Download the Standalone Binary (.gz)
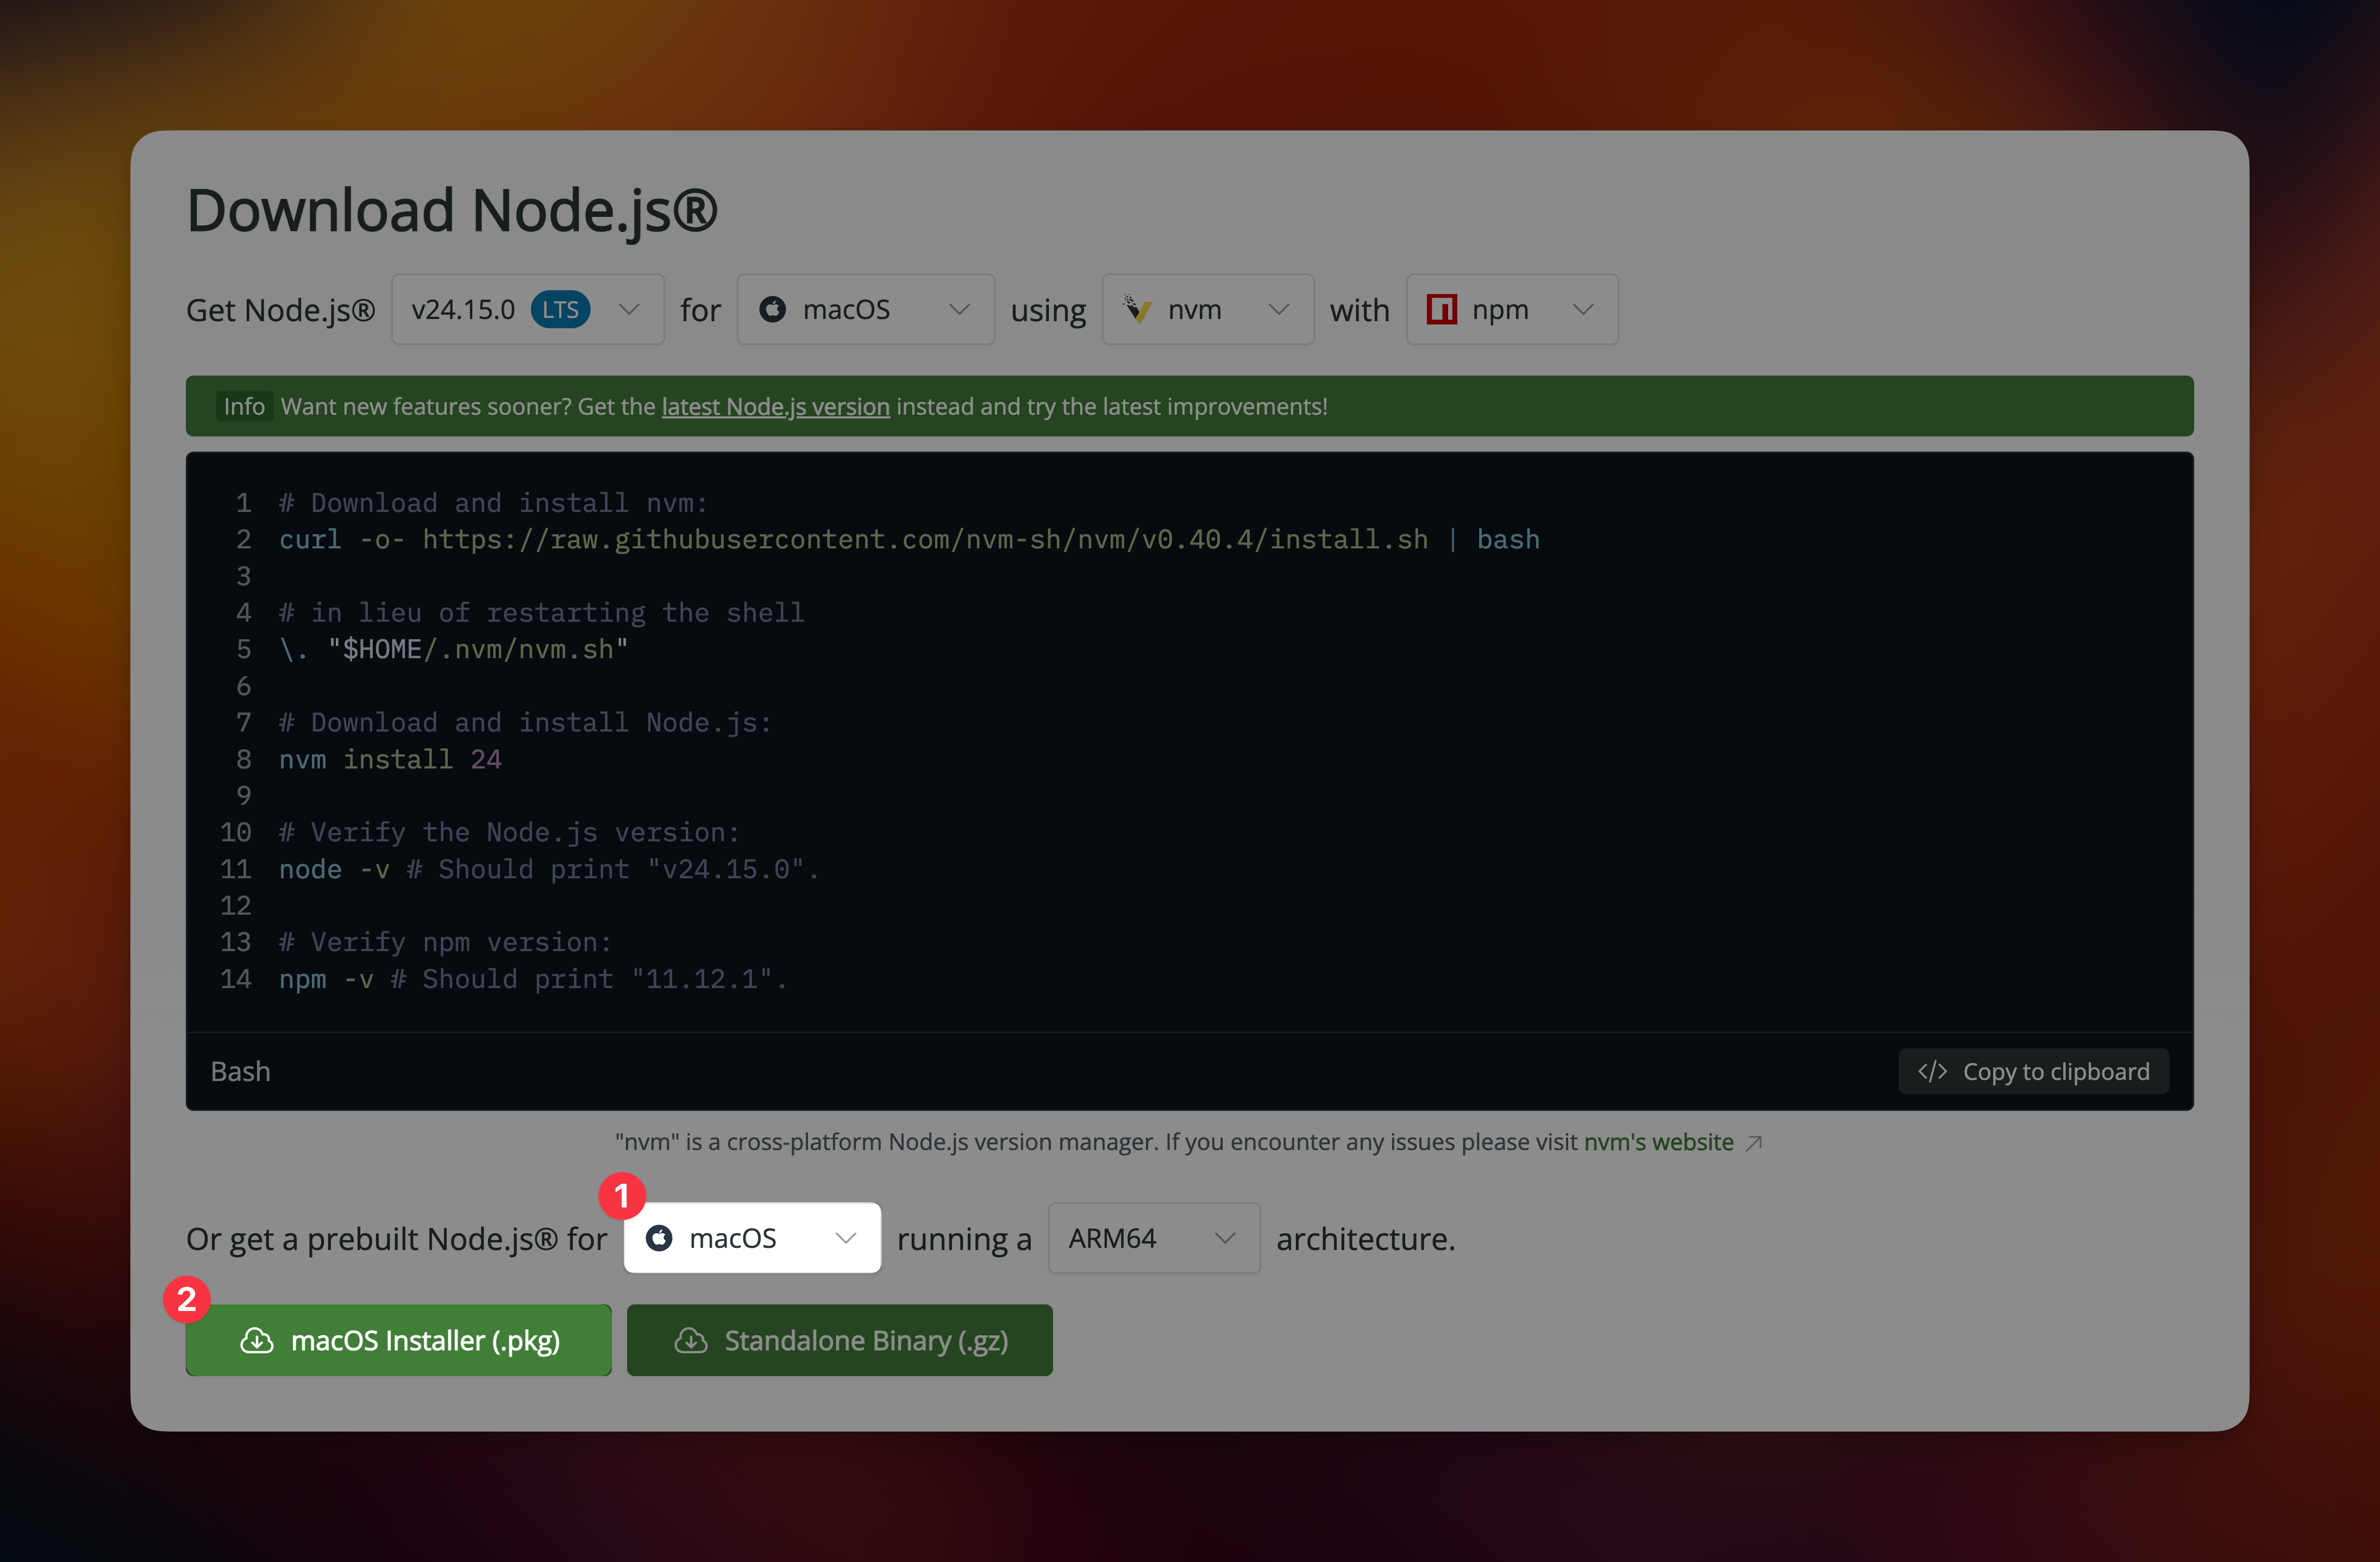This screenshot has width=2380, height=1562. coord(839,1340)
